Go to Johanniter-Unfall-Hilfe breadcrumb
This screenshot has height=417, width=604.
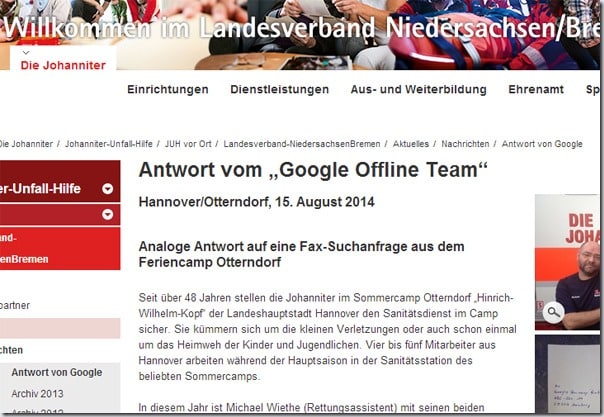tap(109, 144)
